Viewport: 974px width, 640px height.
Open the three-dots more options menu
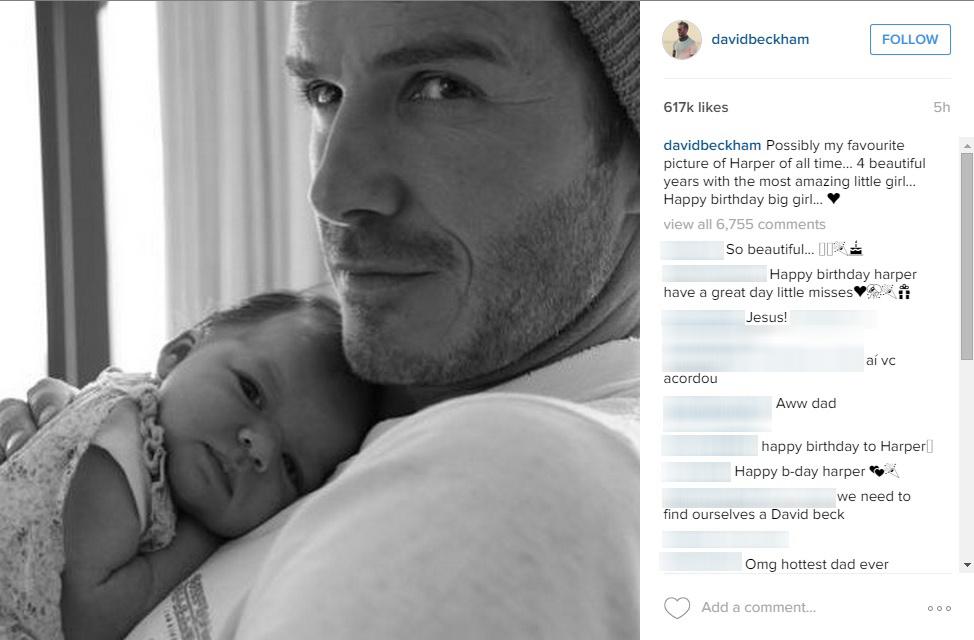pos(939,608)
